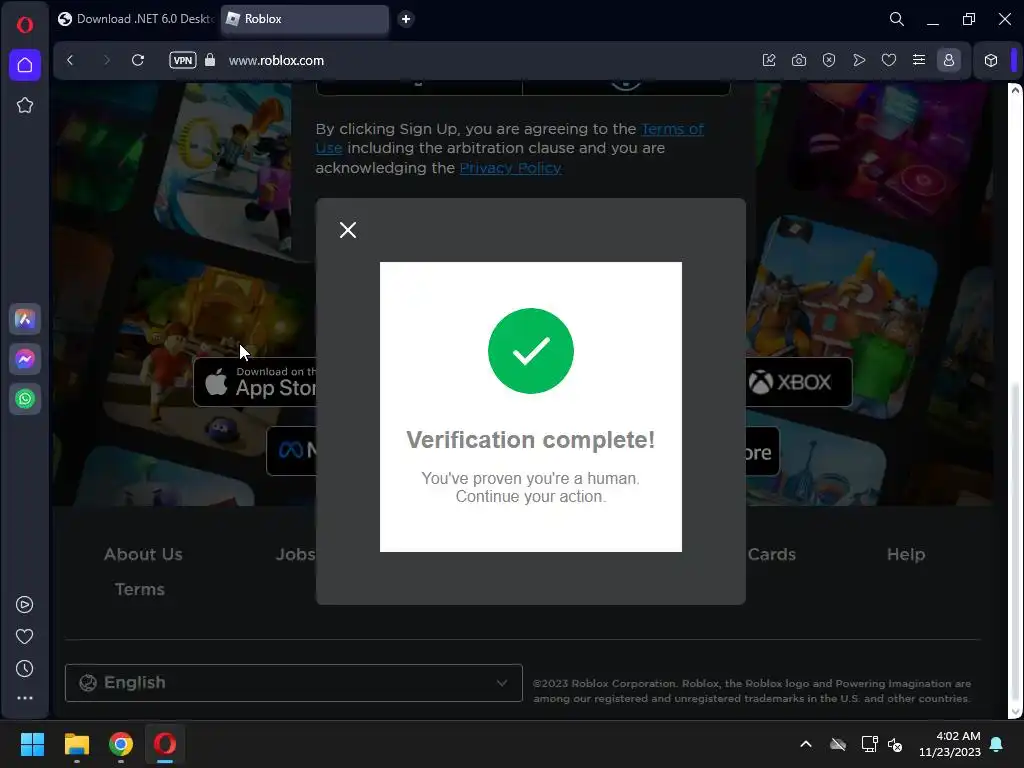Open the share page icon in address bar
This screenshot has height=768, width=1024.
[769, 60]
